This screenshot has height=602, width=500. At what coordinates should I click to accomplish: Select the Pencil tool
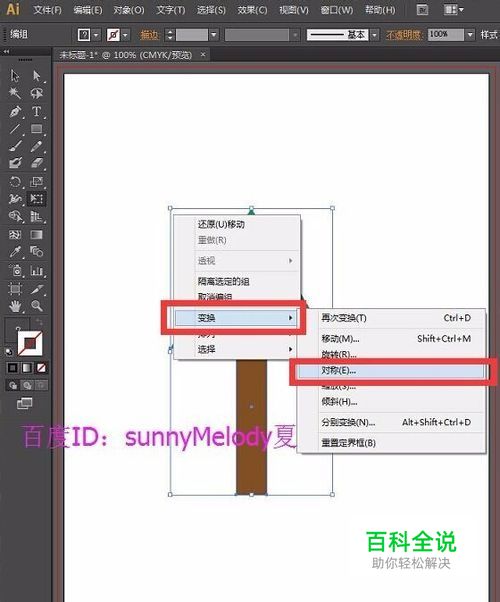[x=36, y=146]
